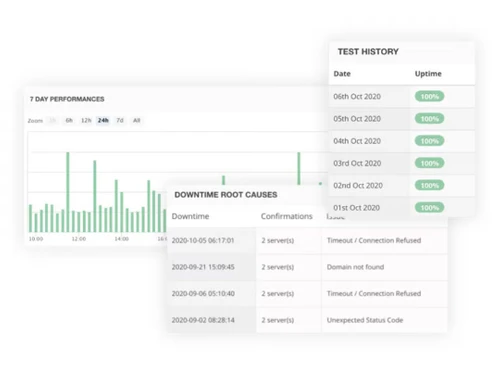Click 2 server(s) in the 2020-09-06 row
The width and height of the screenshot is (500, 375).
278,294
